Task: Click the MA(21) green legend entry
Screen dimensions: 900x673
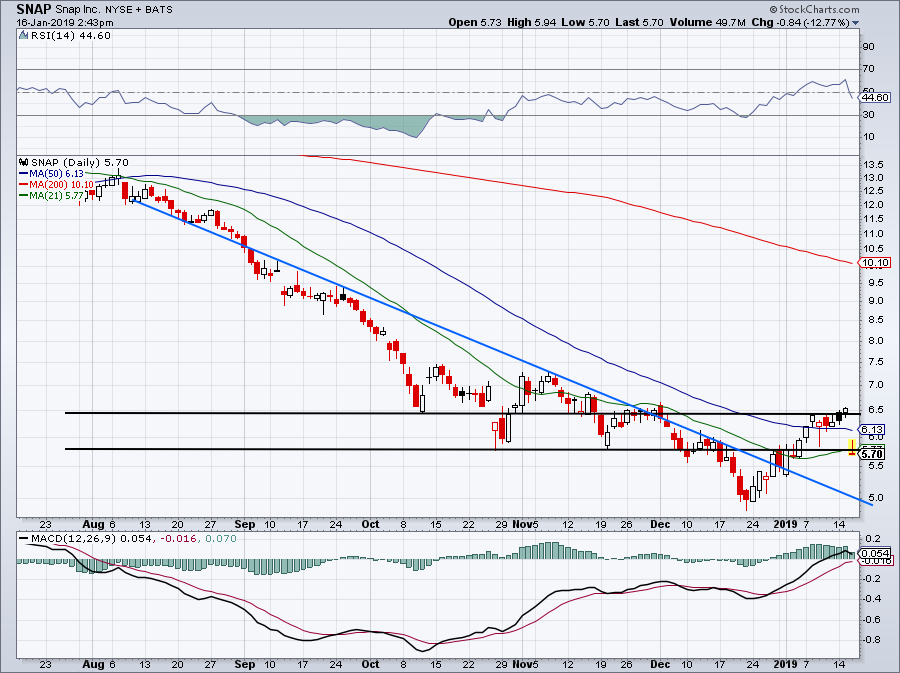Action: click(x=57, y=195)
